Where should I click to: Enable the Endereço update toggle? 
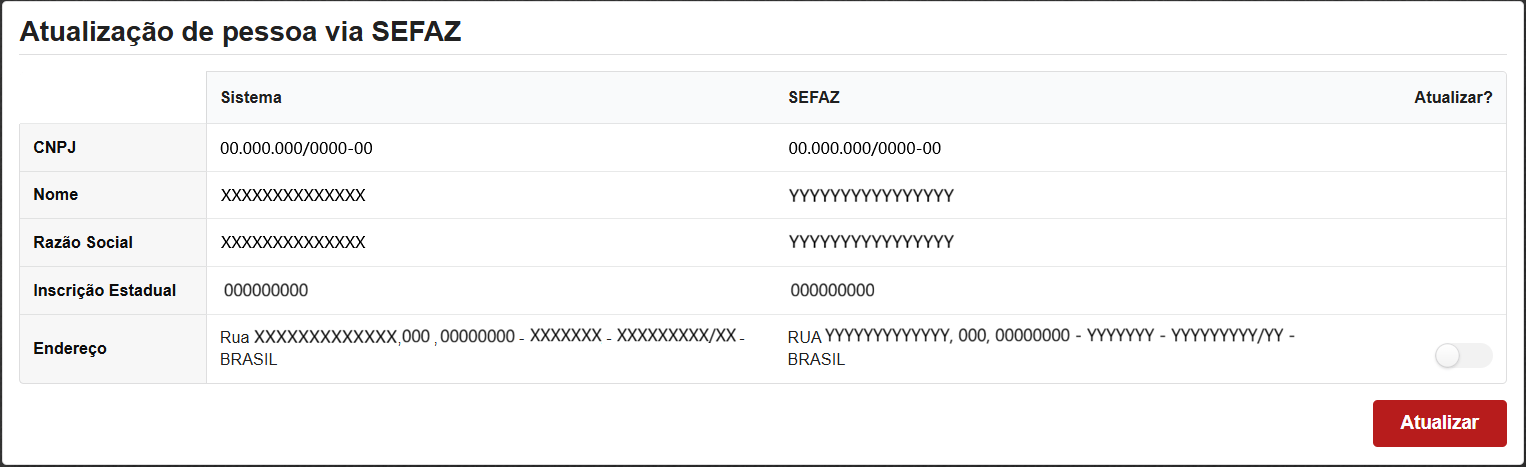1462,356
